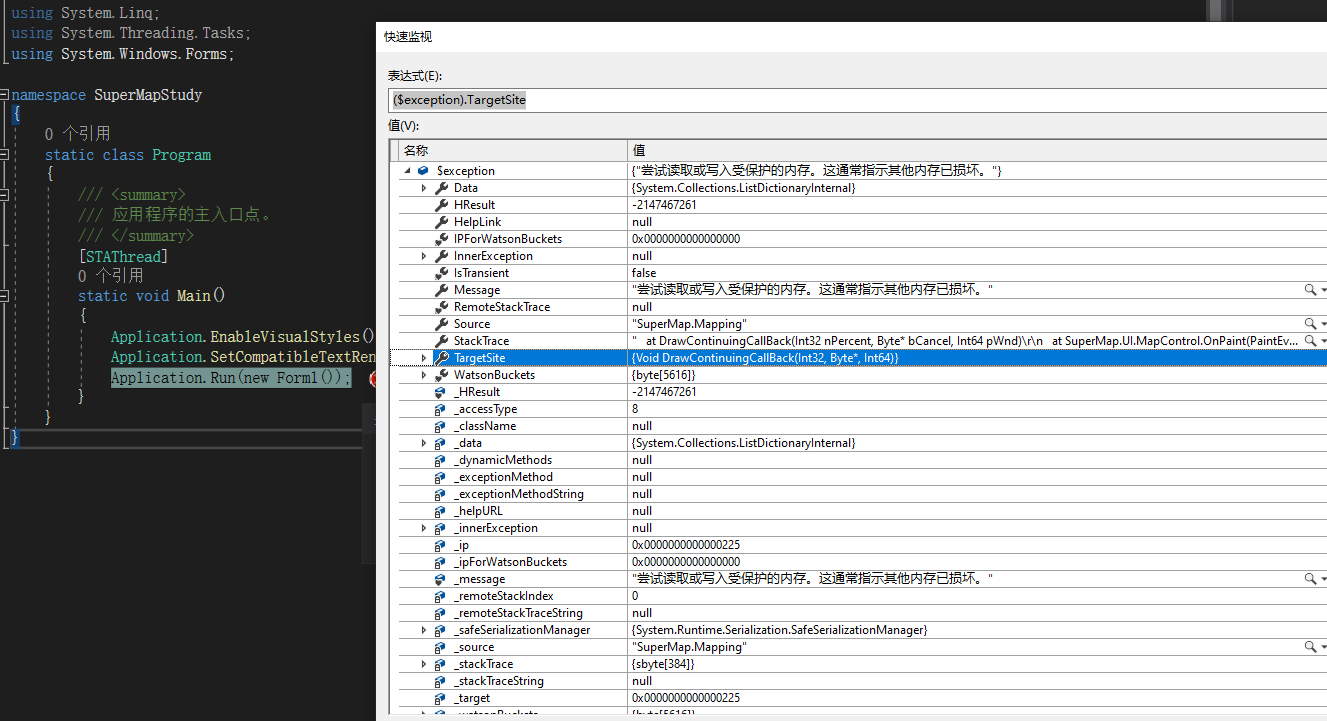Click the _dynamicMethods field icon
Image resolution: width=1327 pixels, height=721 pixels.
[x=441, y=460]
